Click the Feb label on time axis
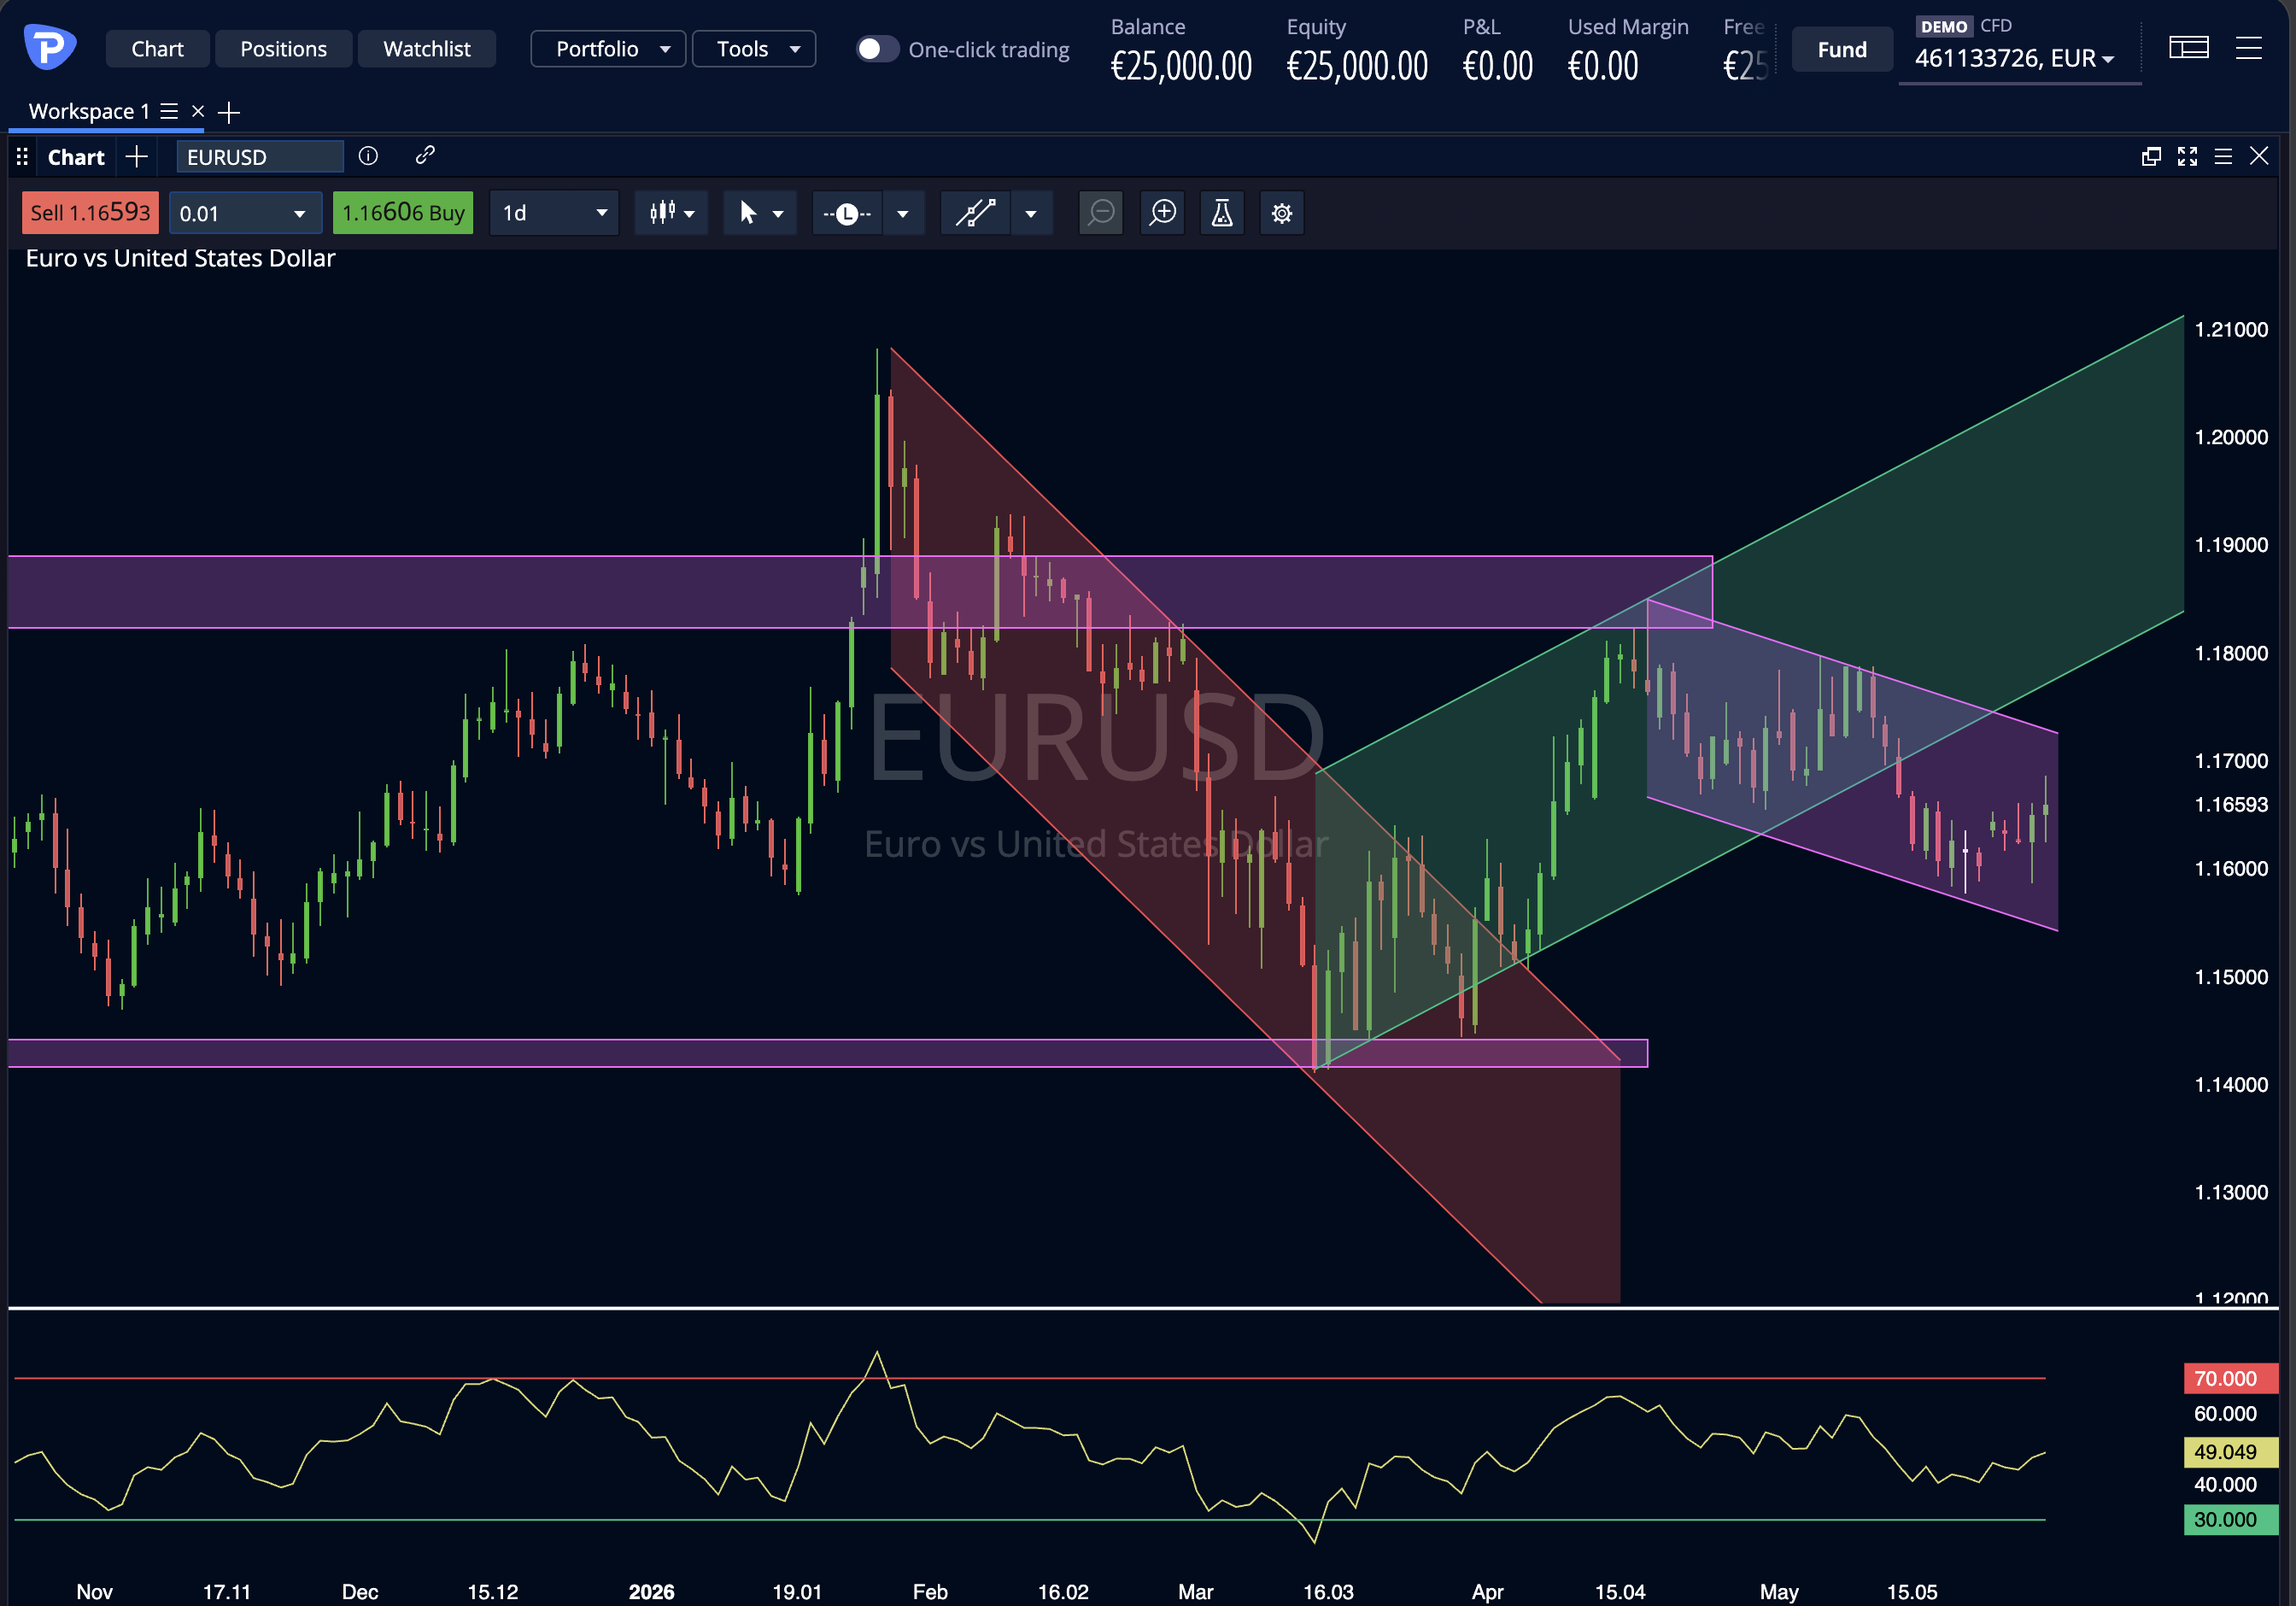Screen dimensions: 2296x1606 coord(930,1591)
